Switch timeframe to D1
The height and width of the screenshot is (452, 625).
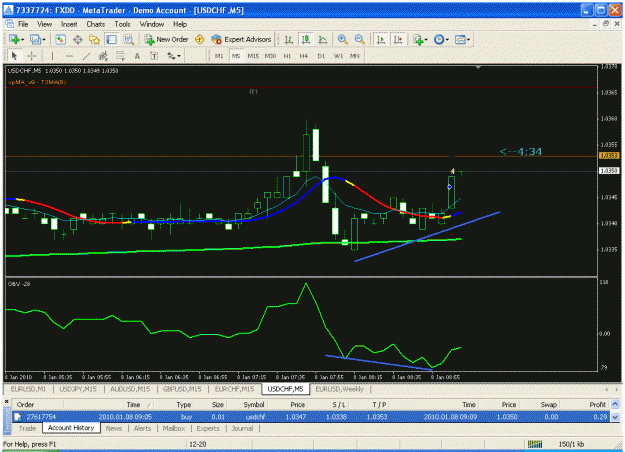pyautogui.click(x=321, y=56)
